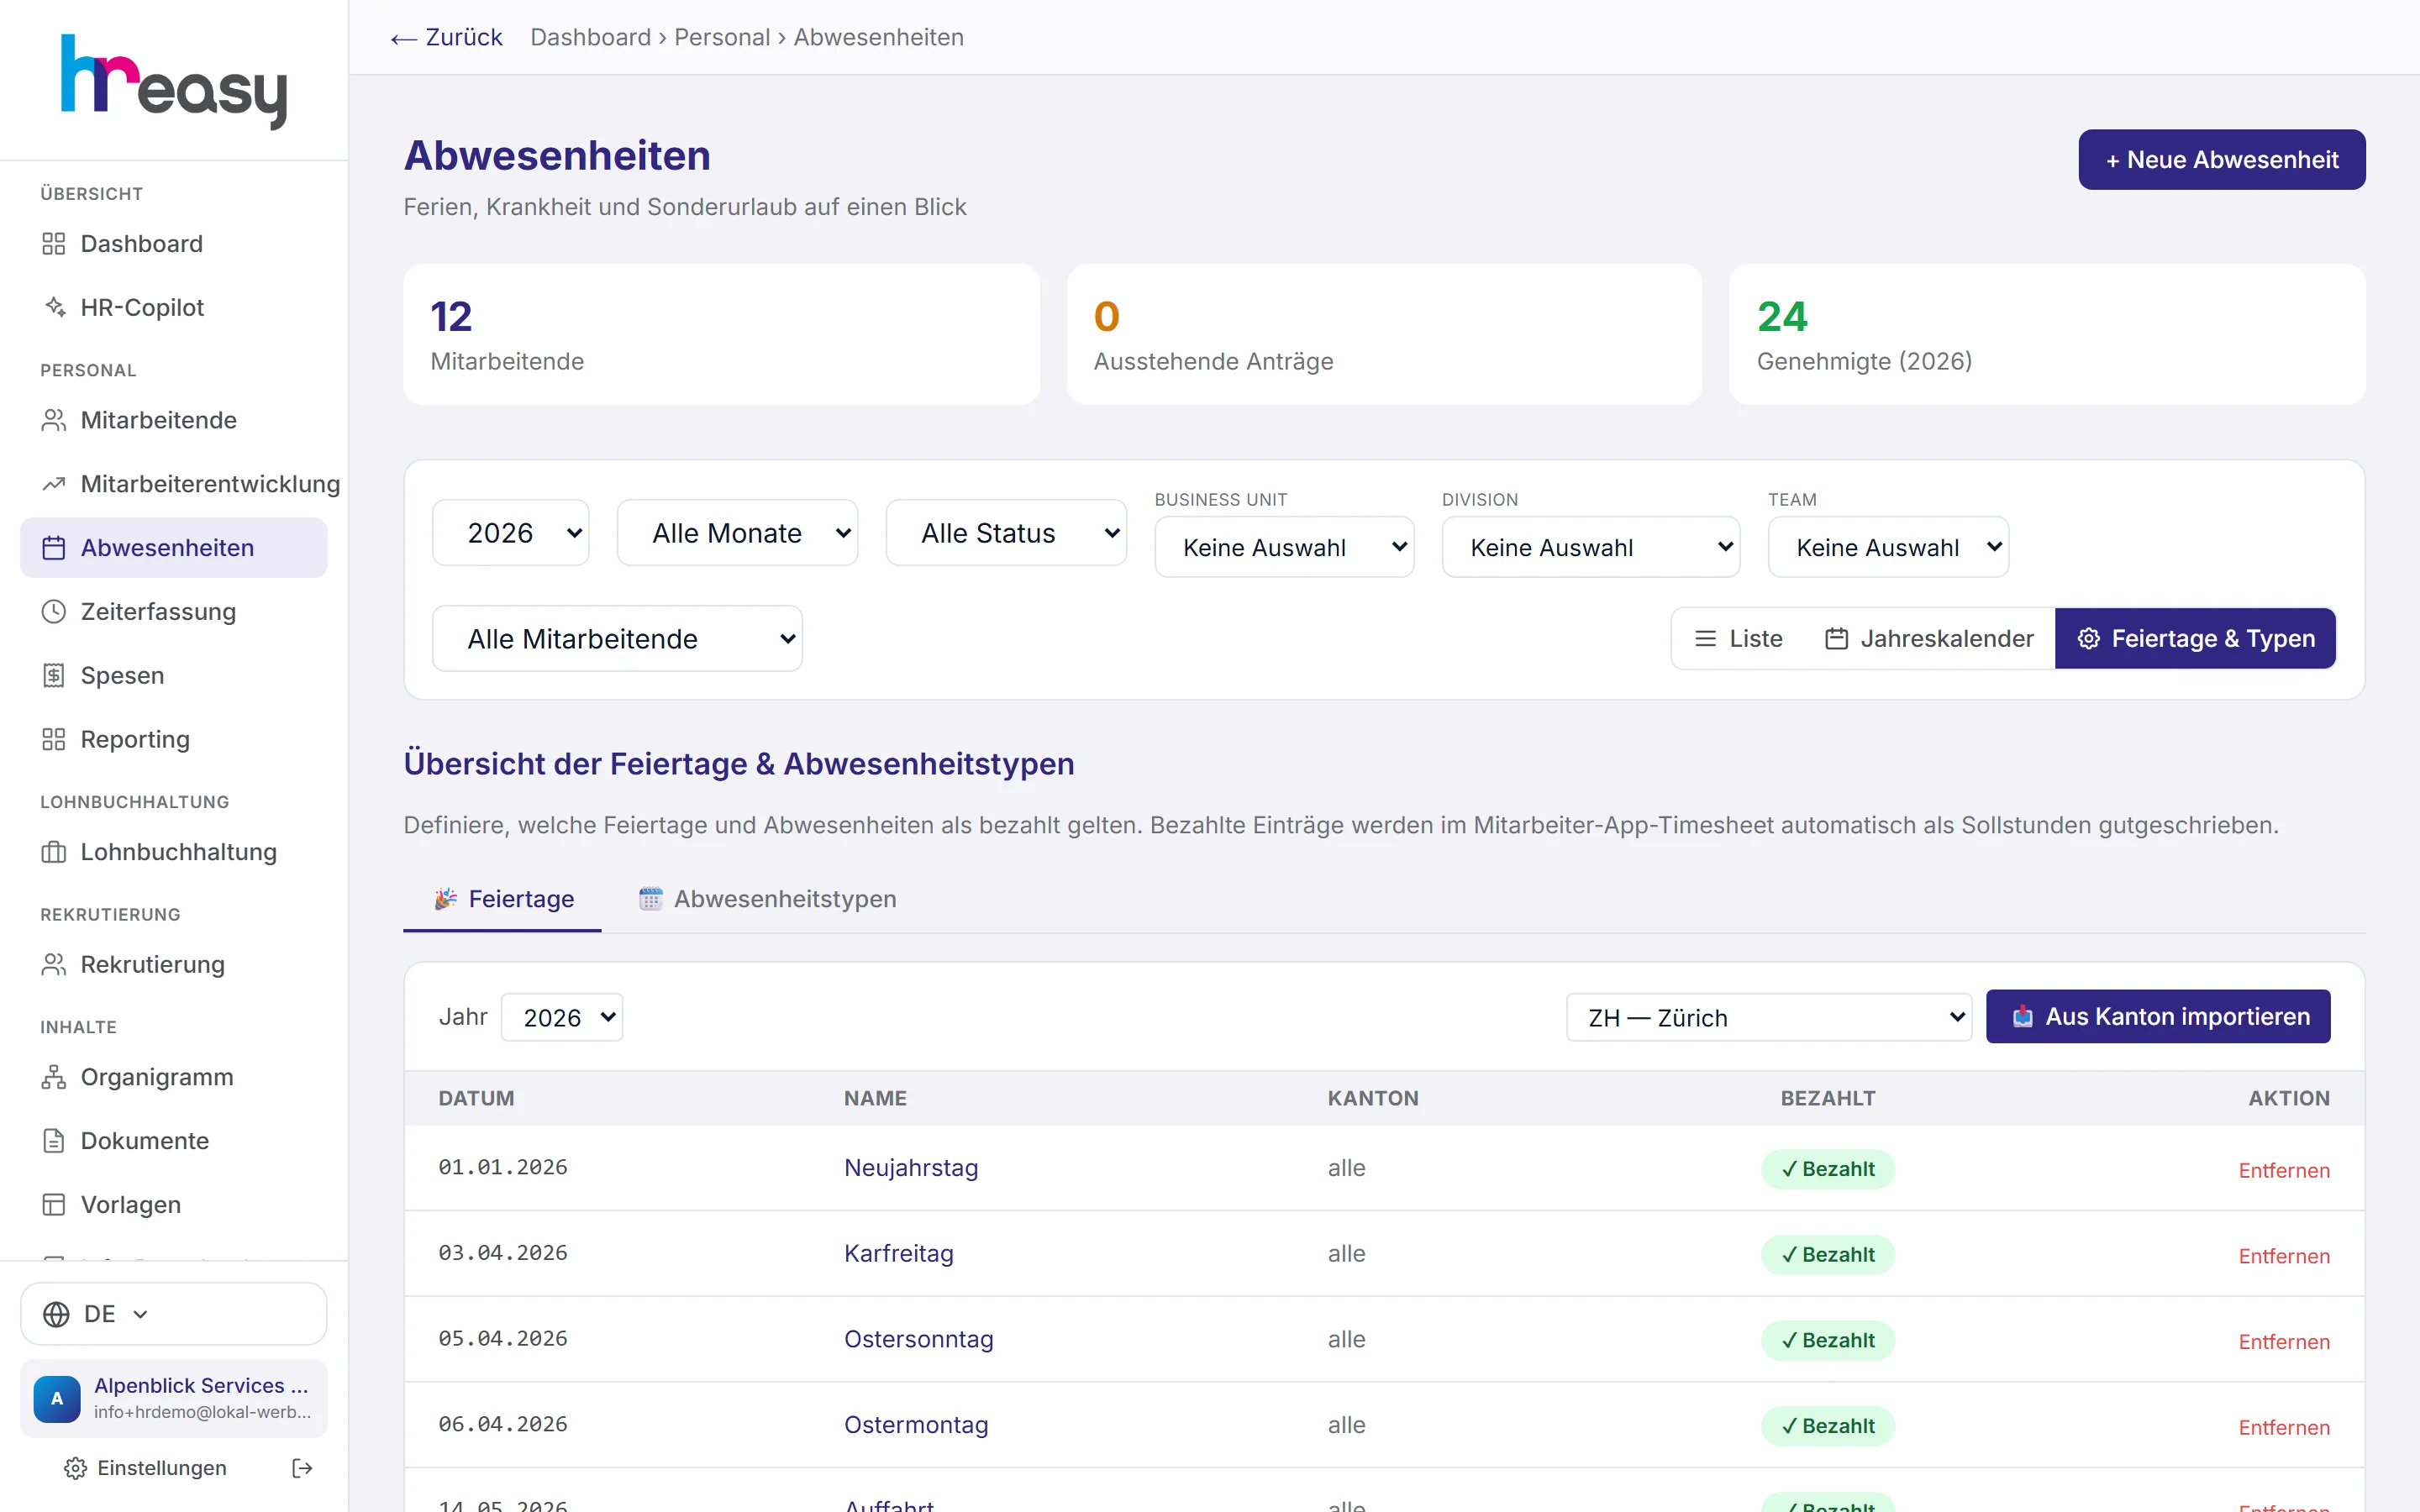Expand the Team dropdown

(x=1889, y=547)
